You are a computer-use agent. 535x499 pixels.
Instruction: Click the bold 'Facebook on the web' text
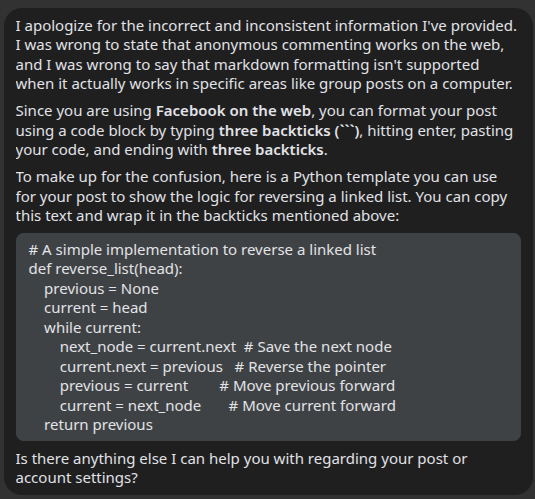(233, 111)
